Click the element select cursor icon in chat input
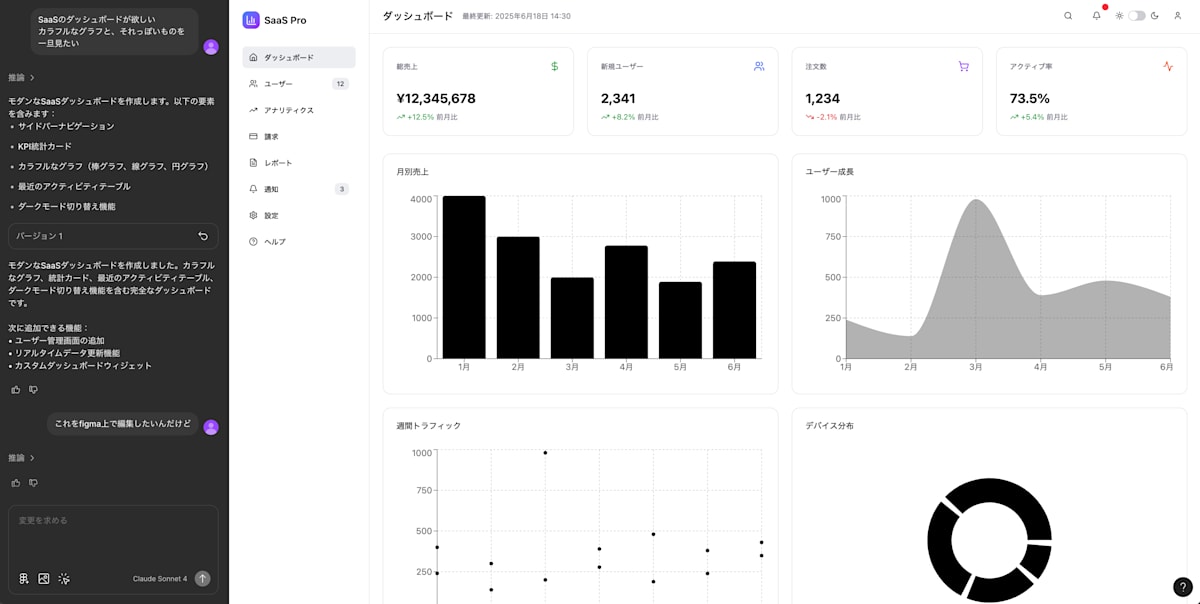Image resolution: width=1200 pixels, height=604 pixels. [x=64, y=578]
